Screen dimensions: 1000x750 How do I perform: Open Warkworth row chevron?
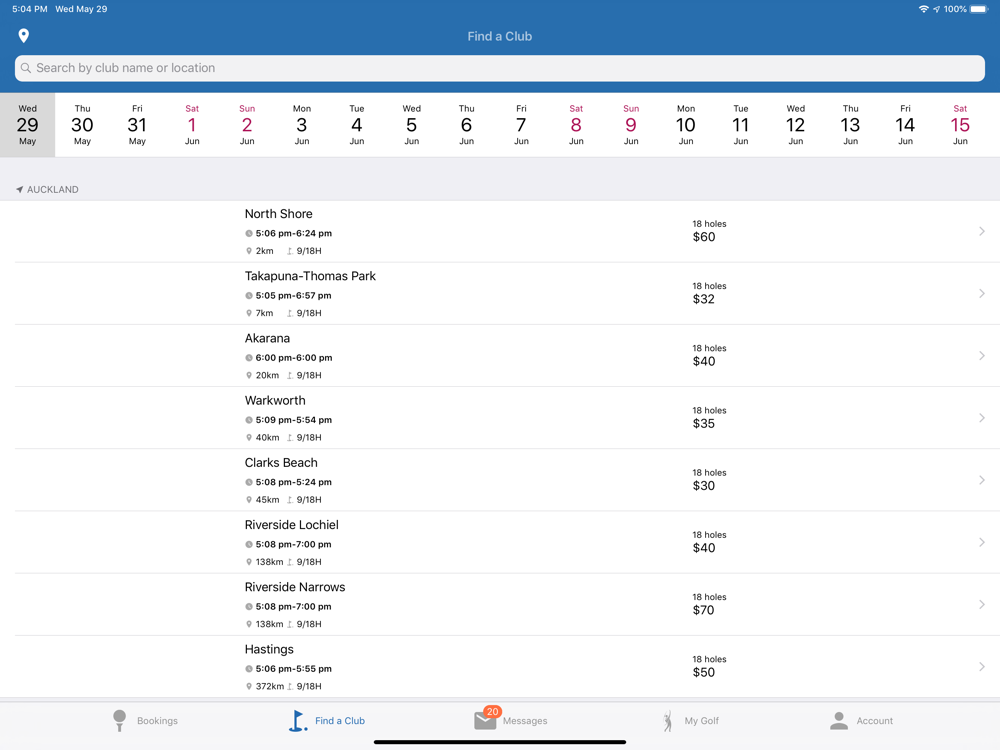point(982,418)
